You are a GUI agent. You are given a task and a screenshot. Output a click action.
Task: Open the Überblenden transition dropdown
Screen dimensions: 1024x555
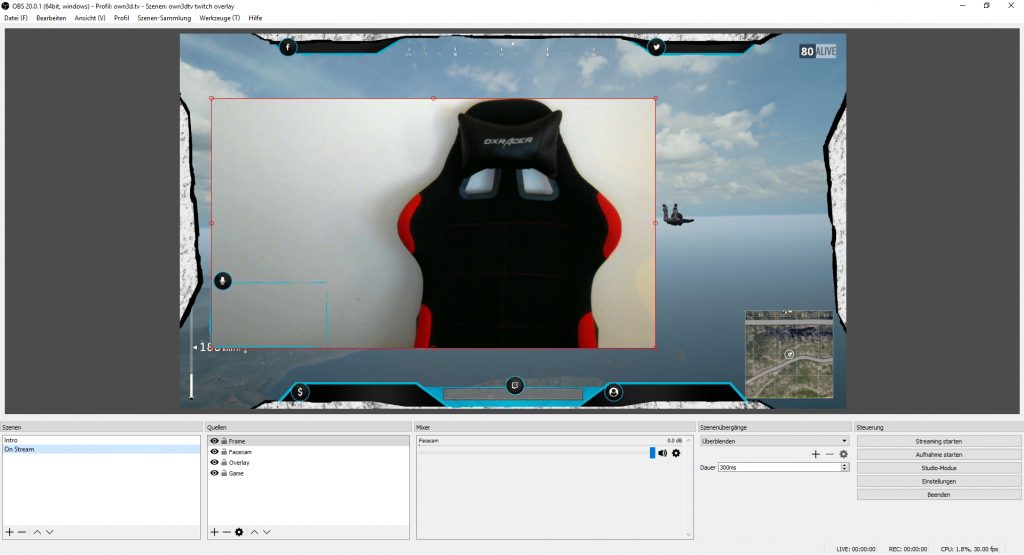pos(774,440)
